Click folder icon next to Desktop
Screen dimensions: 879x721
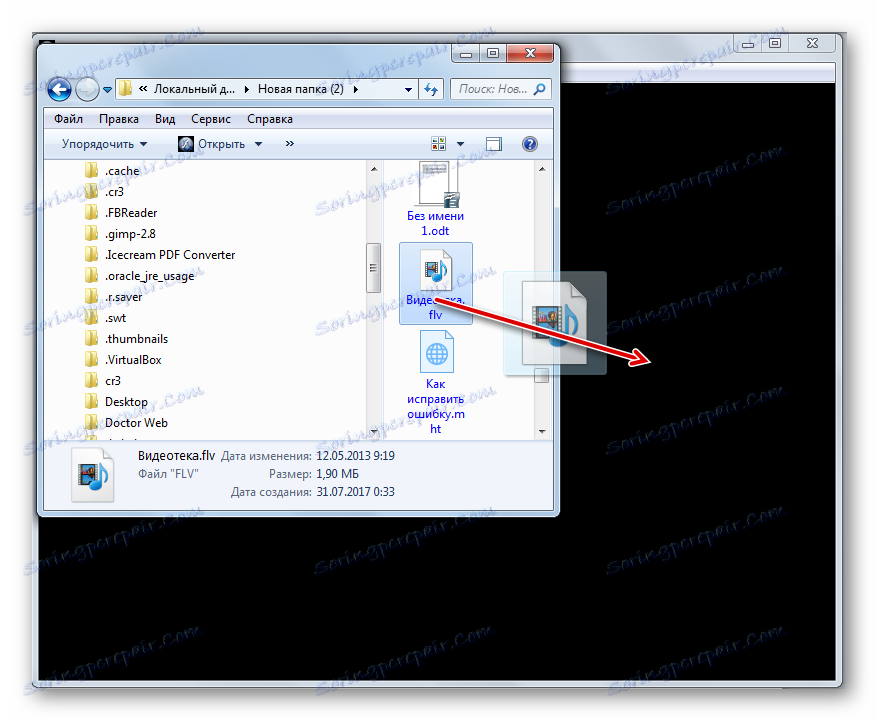[x=91, y=401]
